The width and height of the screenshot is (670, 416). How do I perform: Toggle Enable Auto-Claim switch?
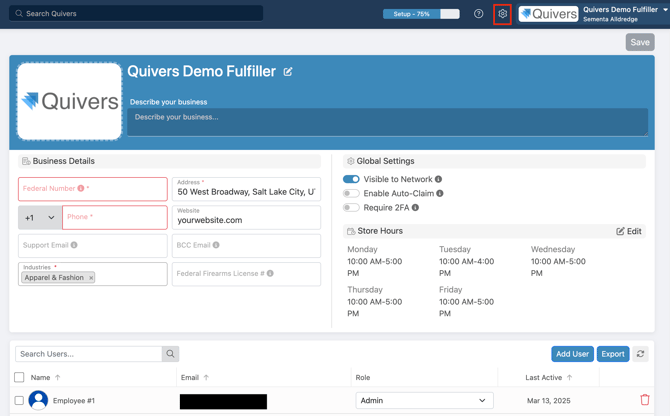click(x=351, y=193)
